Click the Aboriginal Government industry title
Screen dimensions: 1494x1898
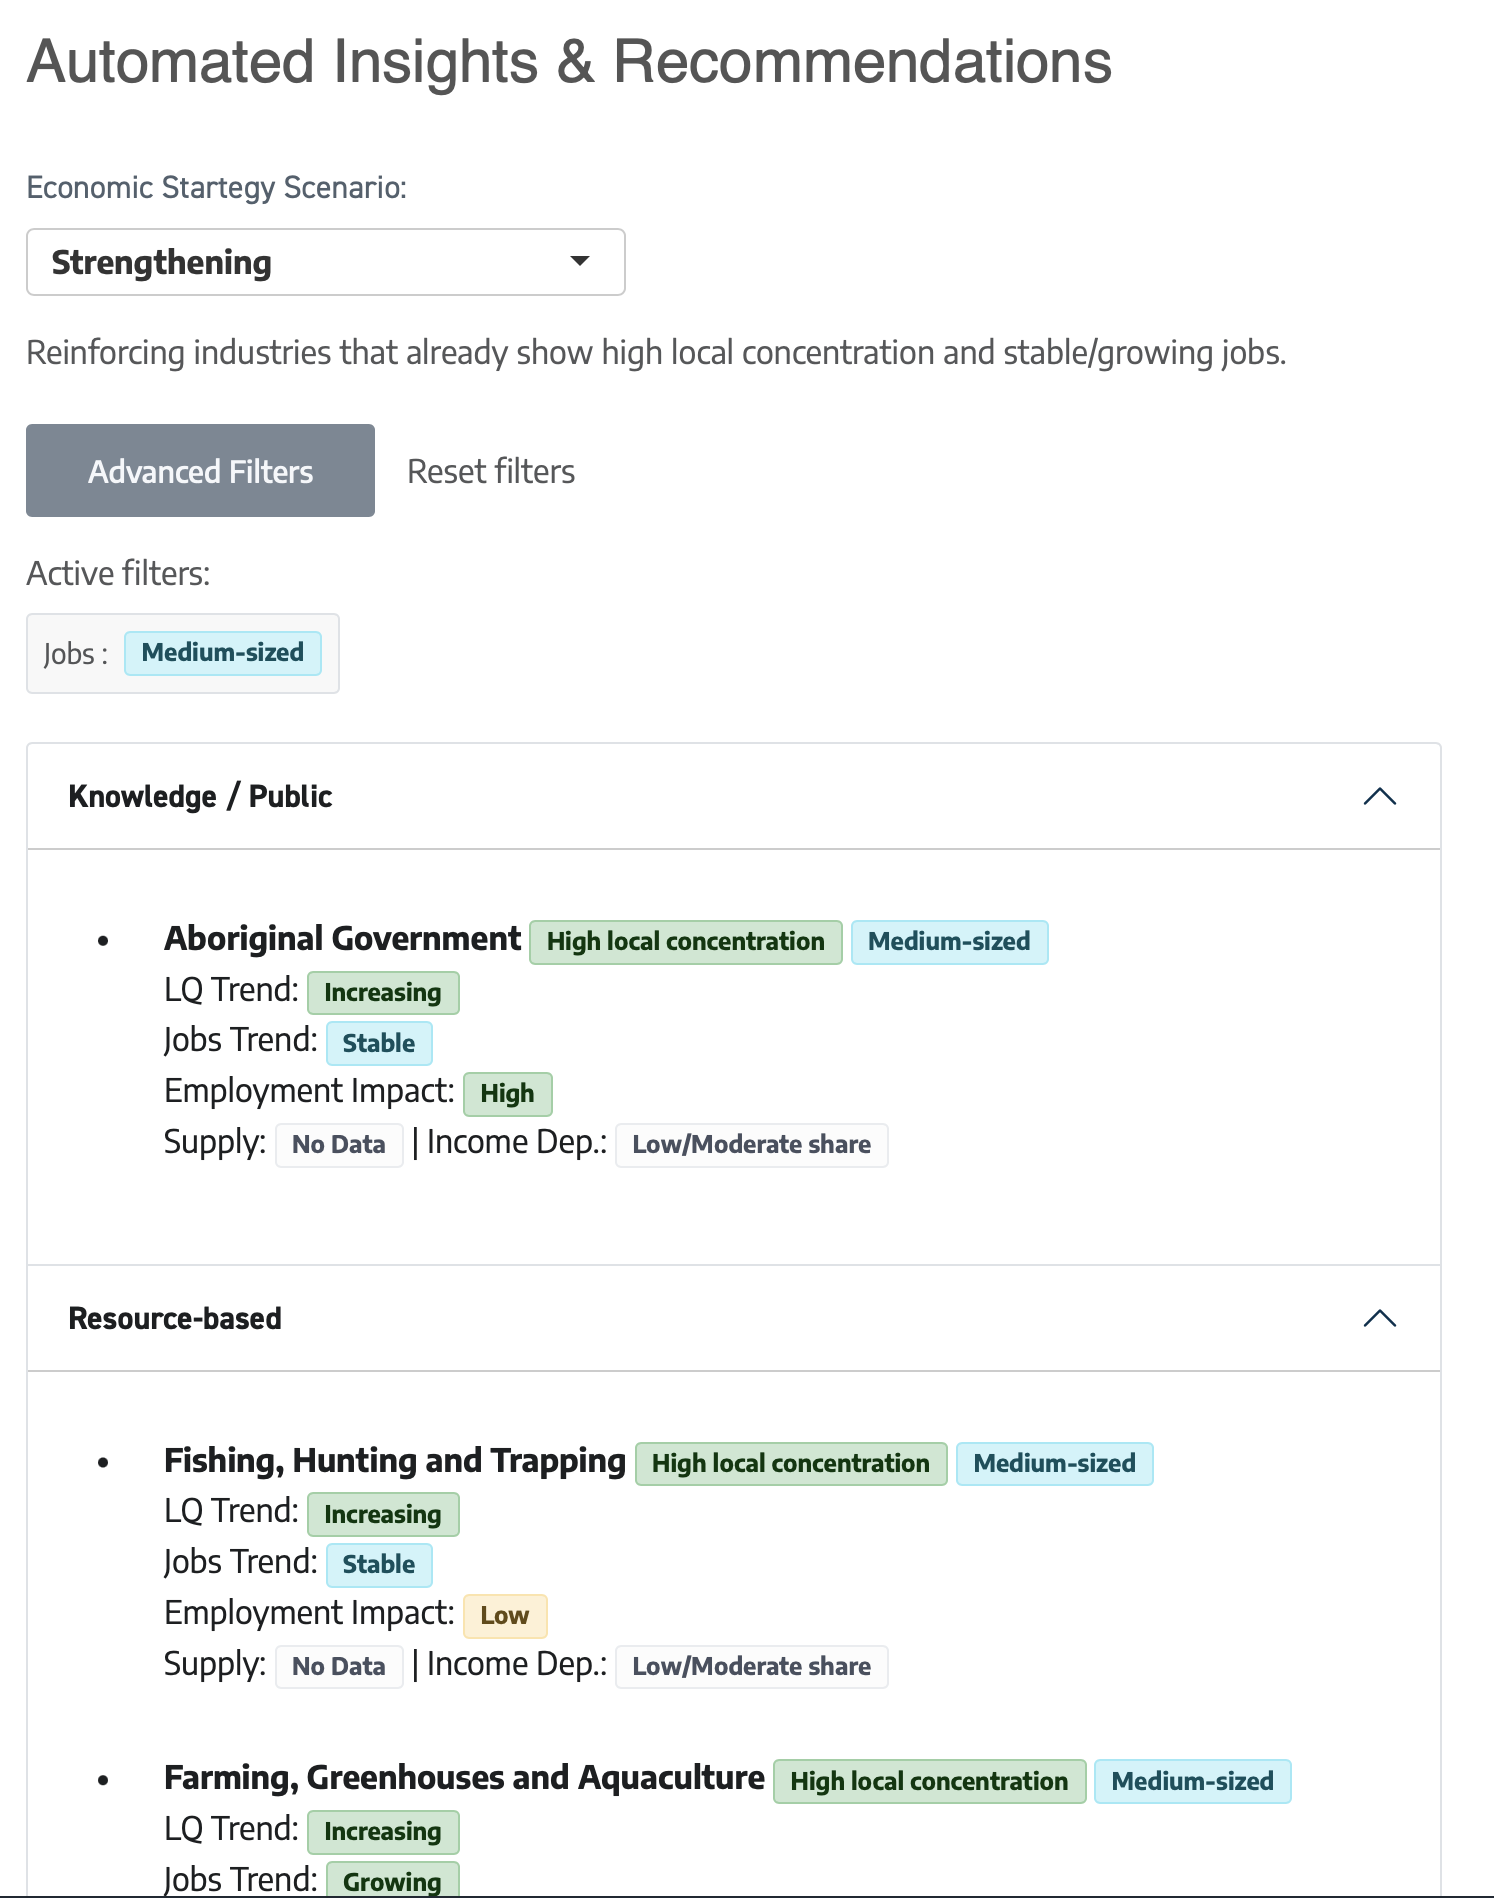(x=342, y=939)
